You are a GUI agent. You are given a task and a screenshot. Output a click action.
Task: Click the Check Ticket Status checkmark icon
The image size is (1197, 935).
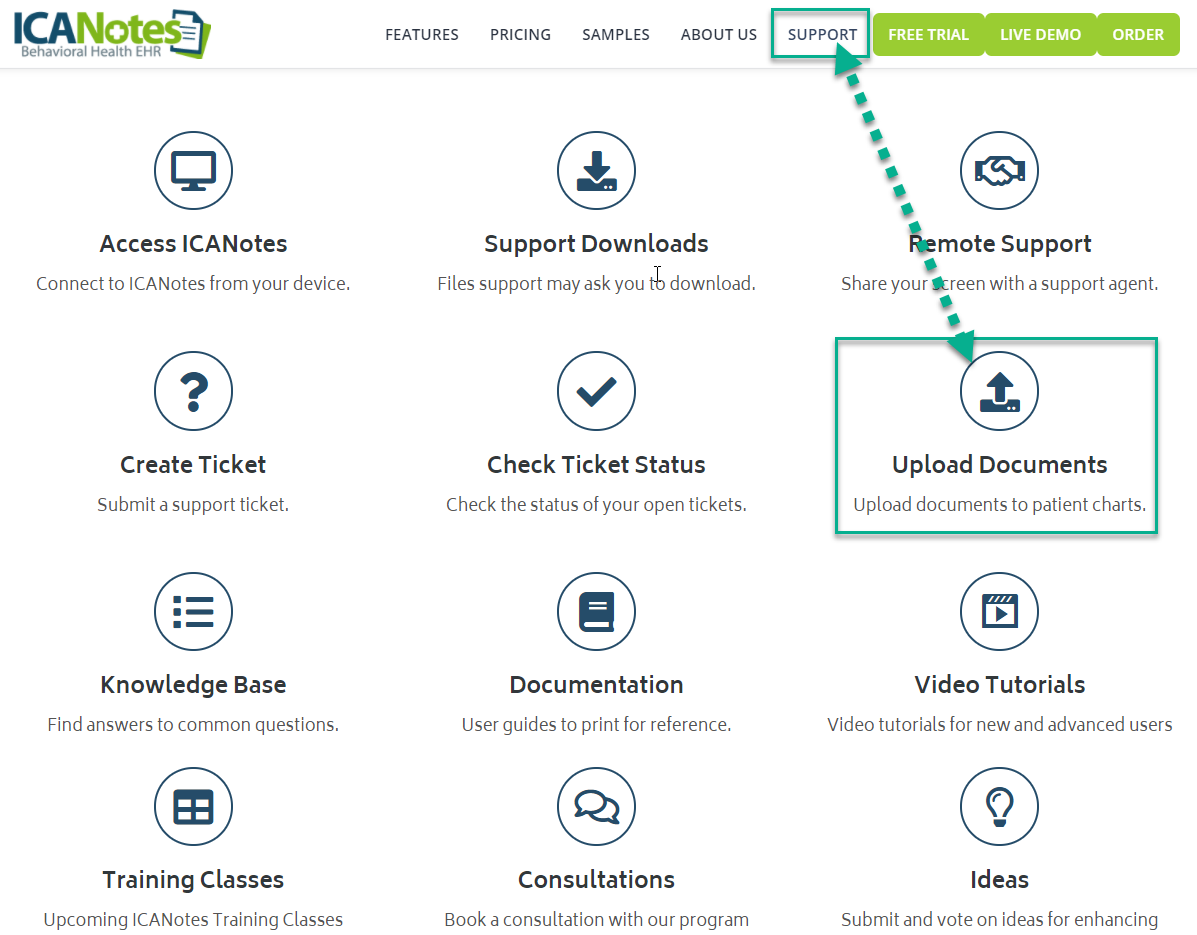pyautogui.click(x=596, y=391)
